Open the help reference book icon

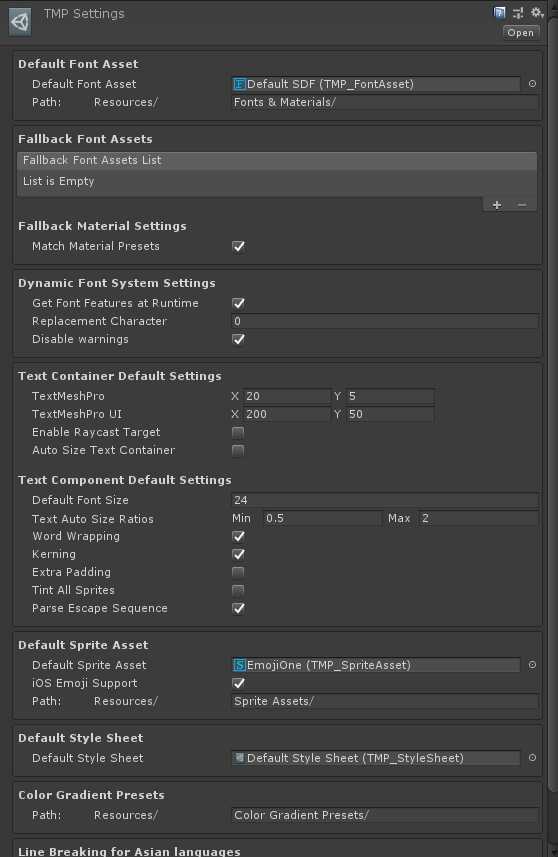[499, 13]
